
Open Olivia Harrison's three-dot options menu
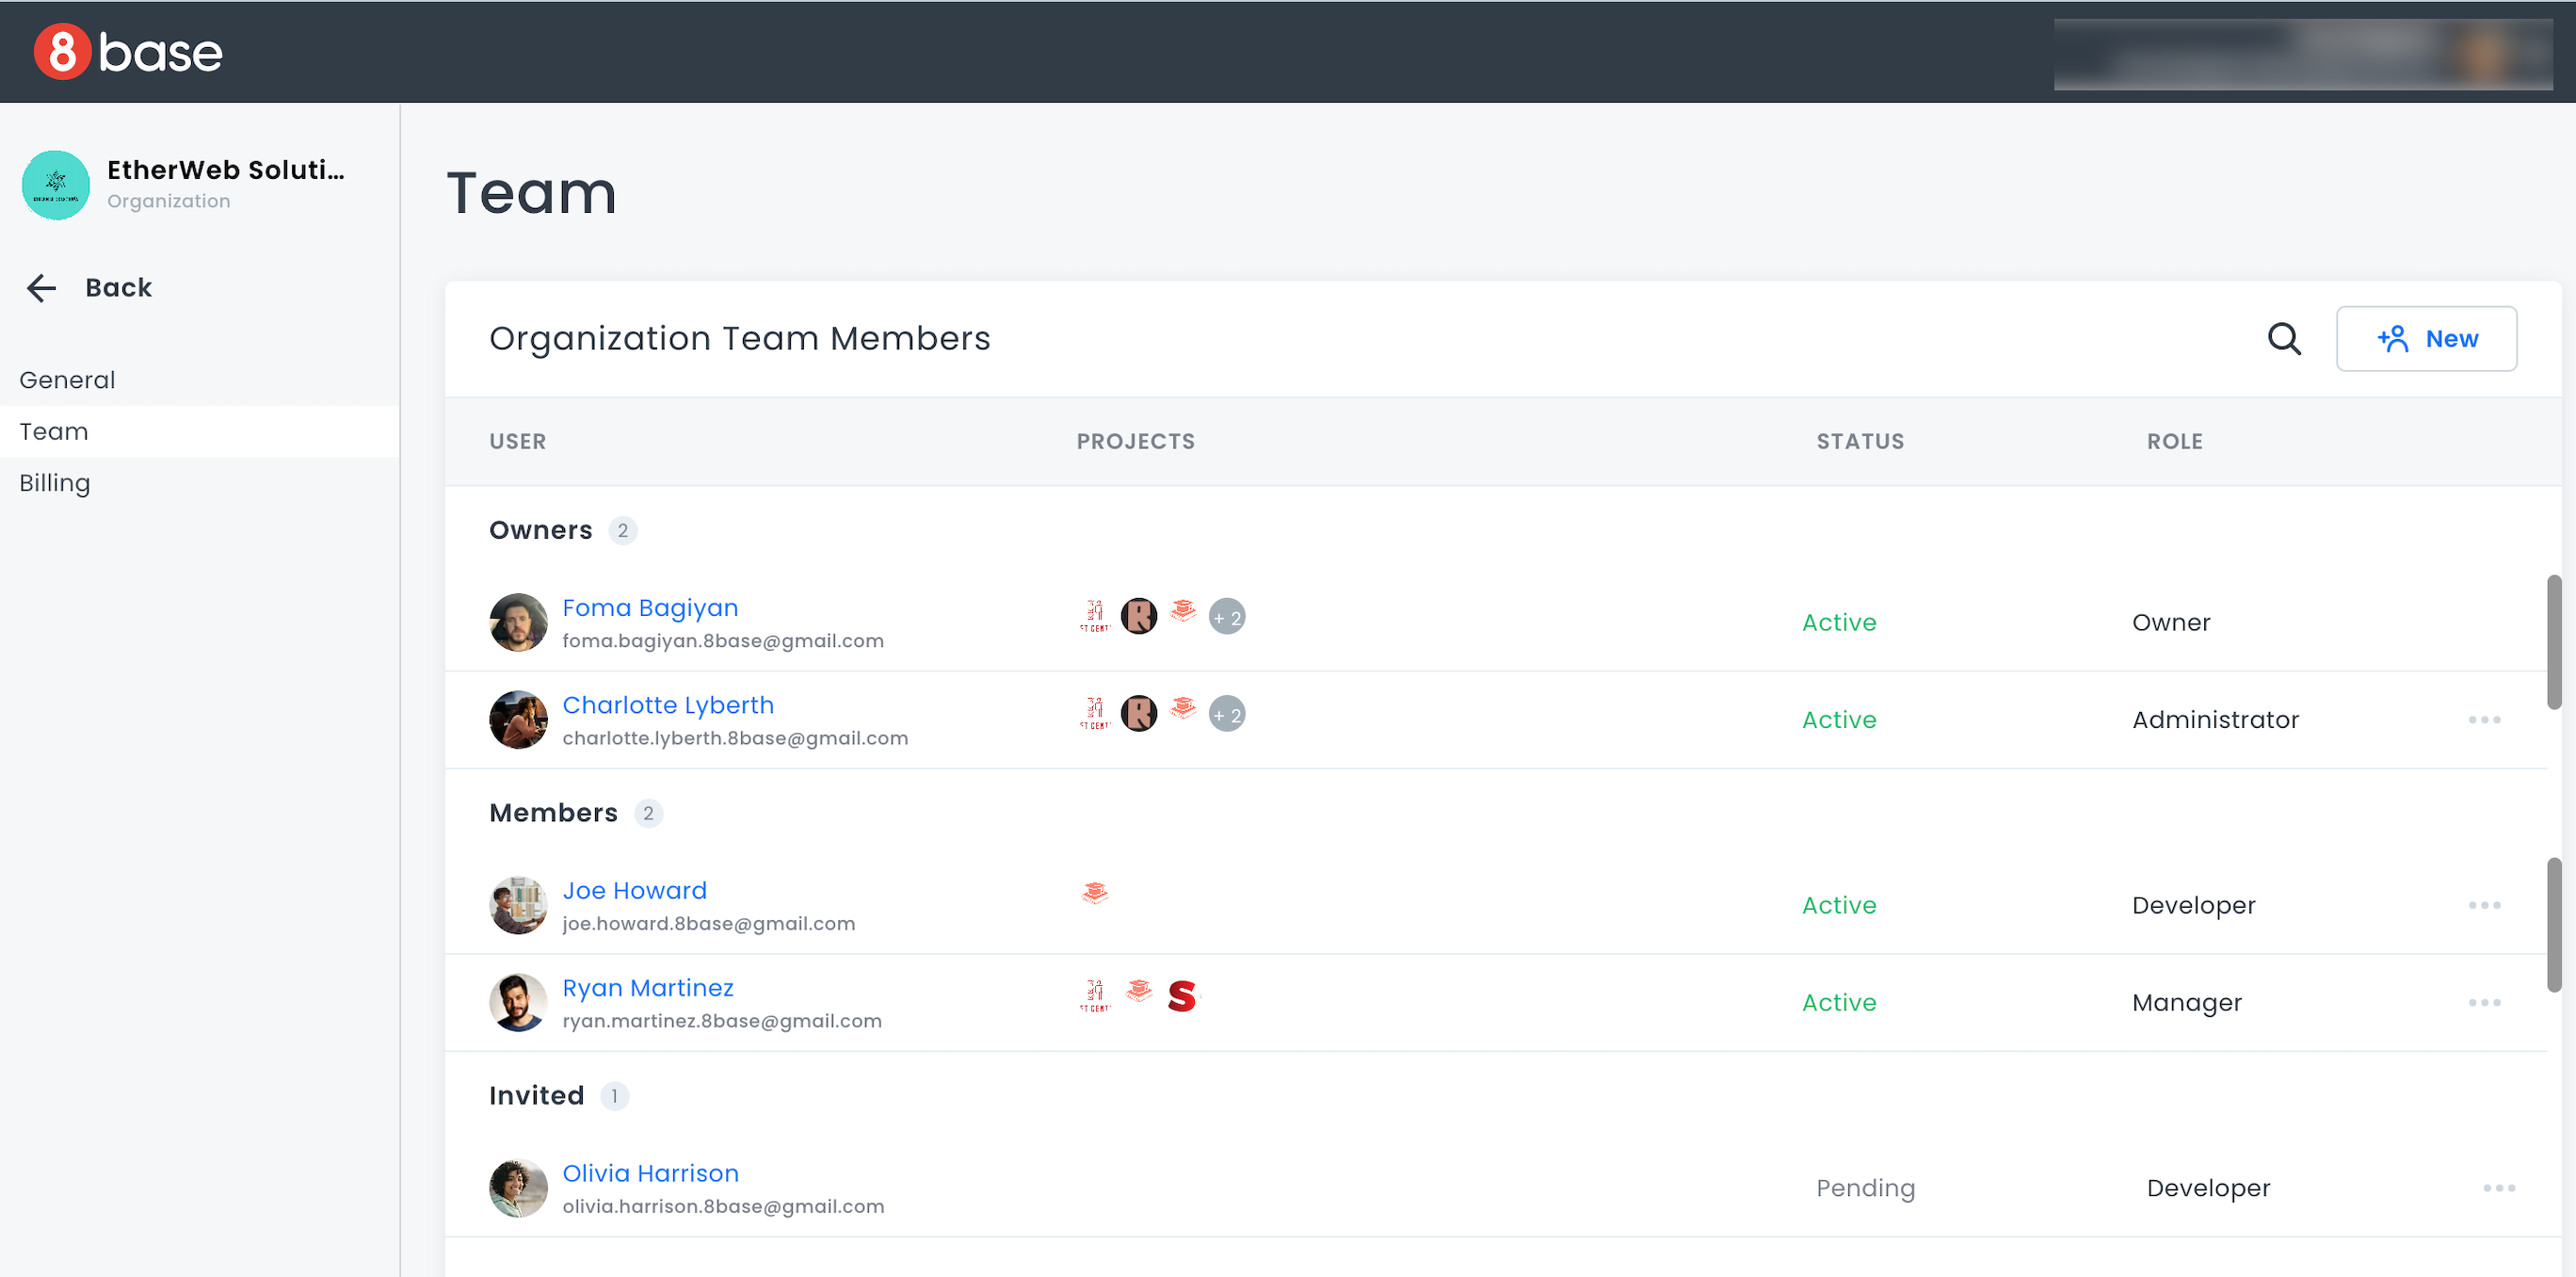(x=2498, y=1188)
